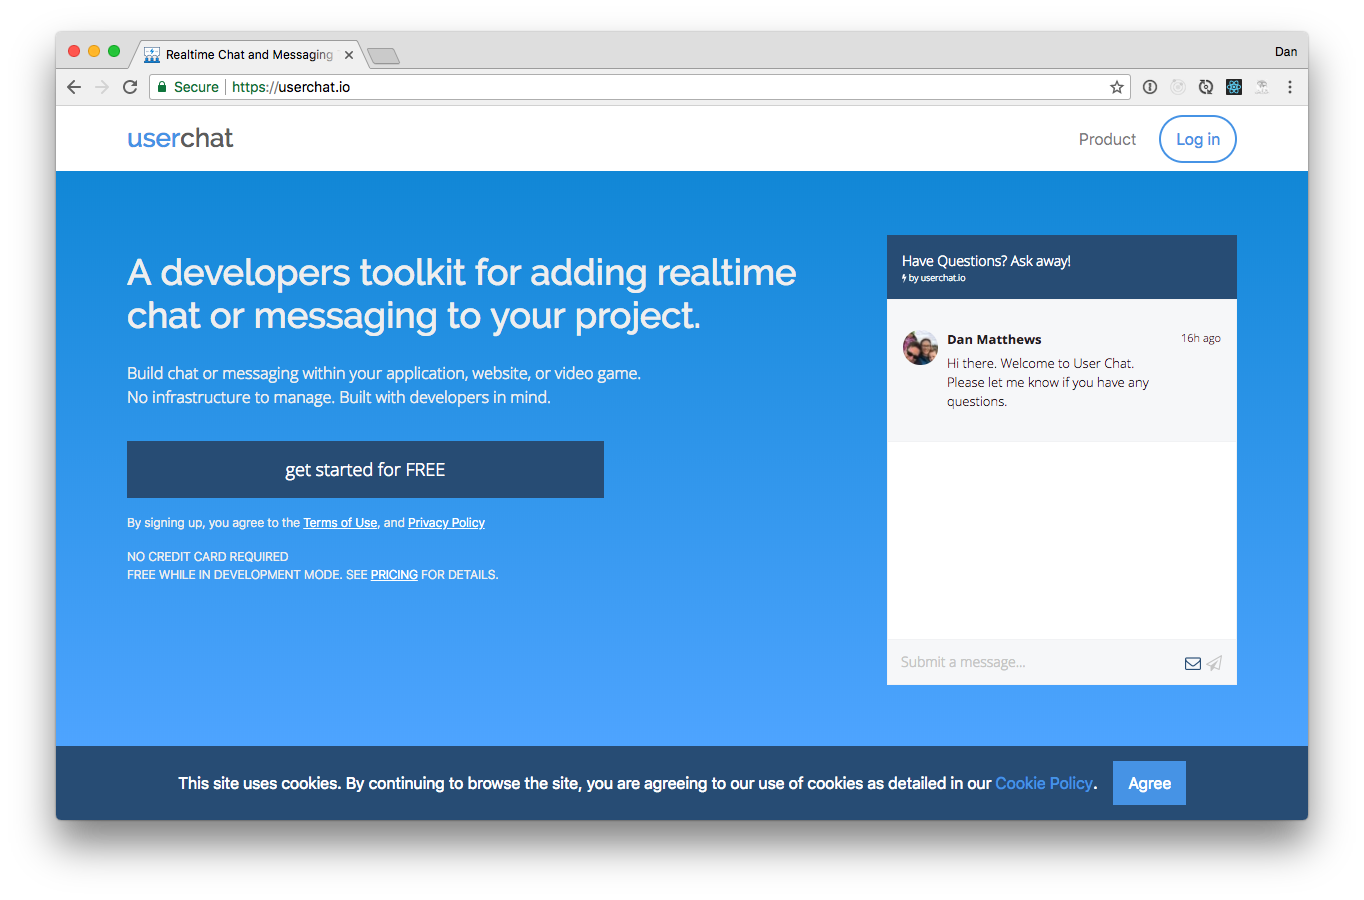The image size is (1364, 900).
Task: Select the Realtime Chat and Messaging tab
Action: pyautogui.click(x=249, y=55)
